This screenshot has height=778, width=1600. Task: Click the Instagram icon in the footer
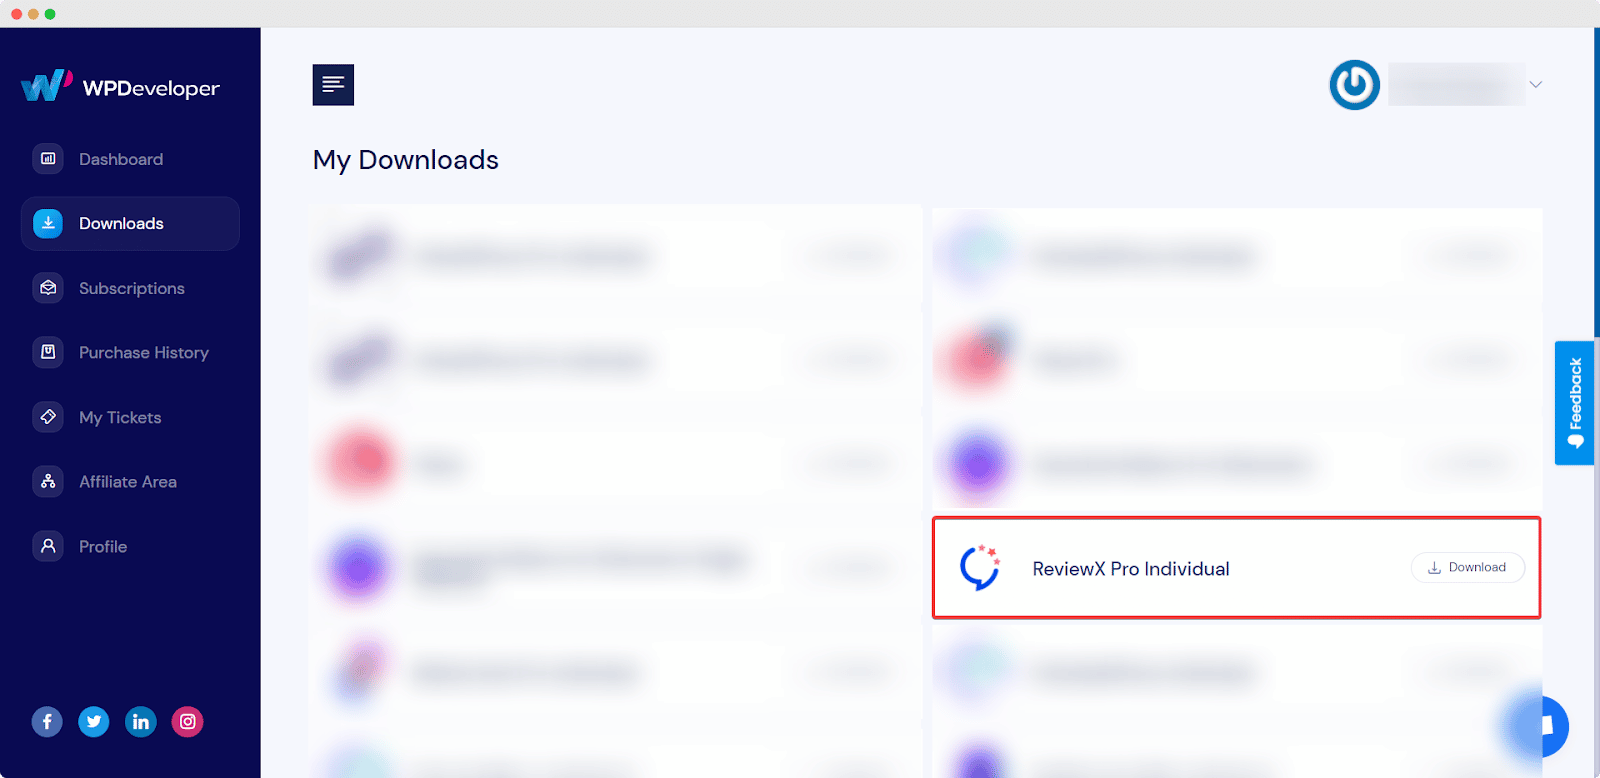pos(186,721)
